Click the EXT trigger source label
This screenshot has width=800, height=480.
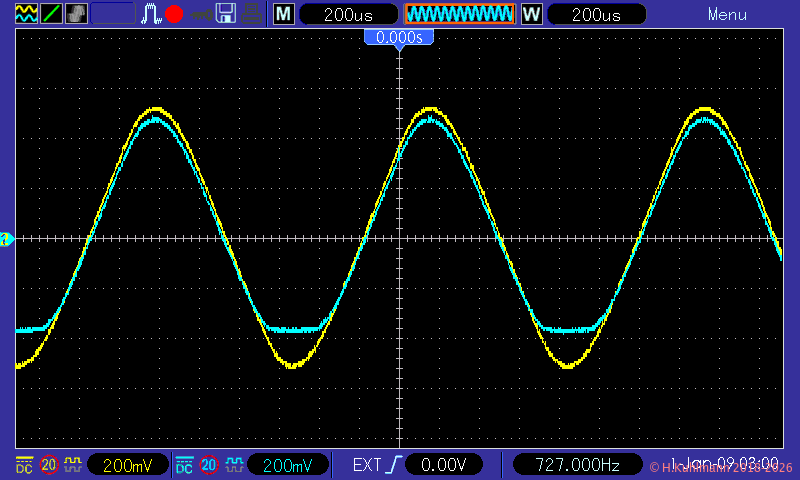[367, 465]
